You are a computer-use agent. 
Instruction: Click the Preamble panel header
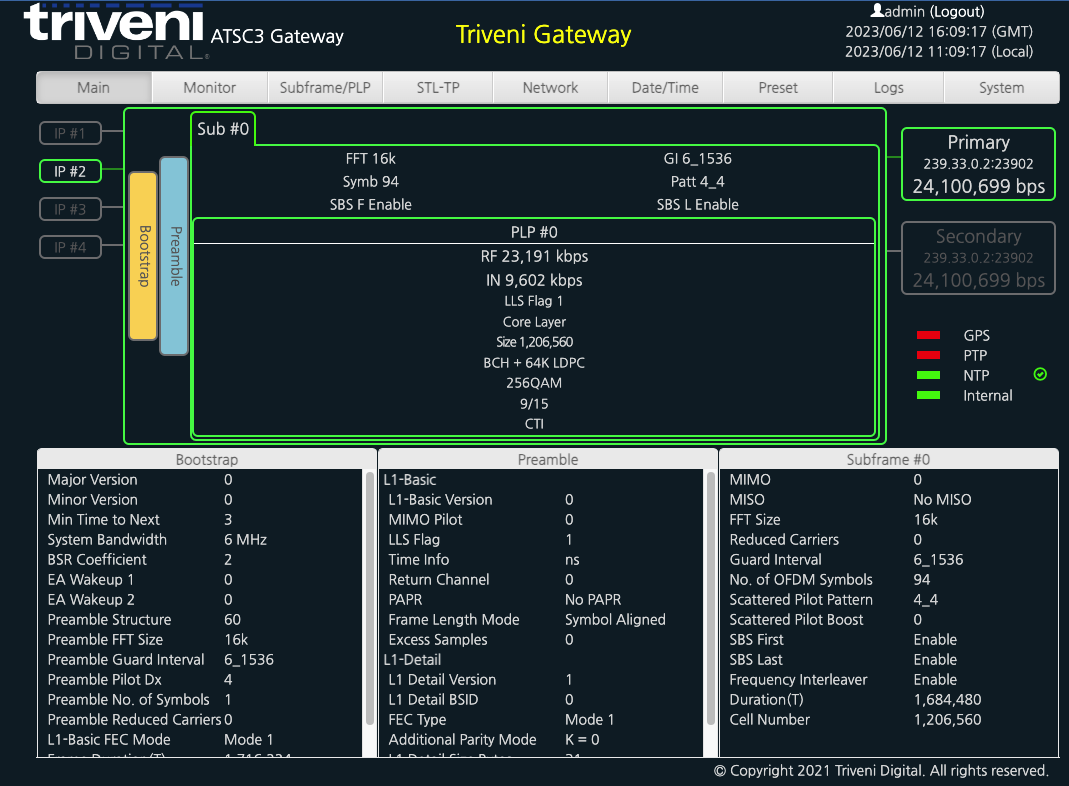547,459
